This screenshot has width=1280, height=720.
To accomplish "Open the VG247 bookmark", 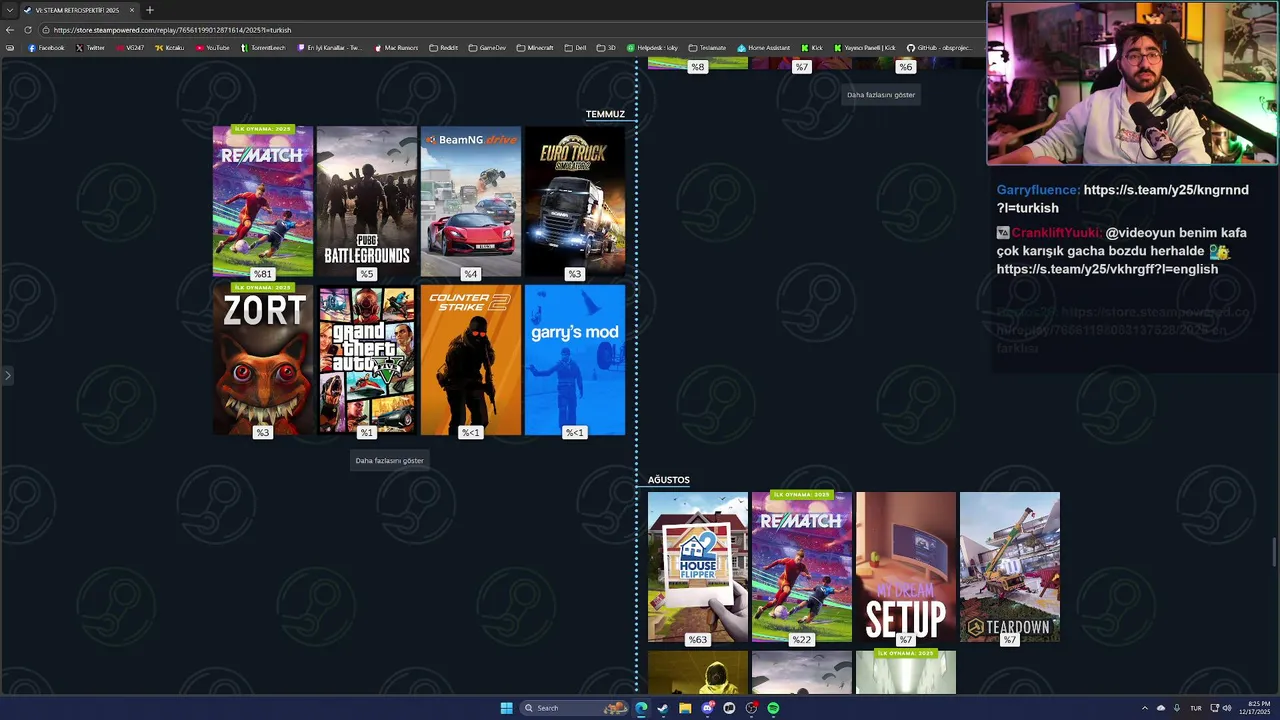I will point(130,48).
